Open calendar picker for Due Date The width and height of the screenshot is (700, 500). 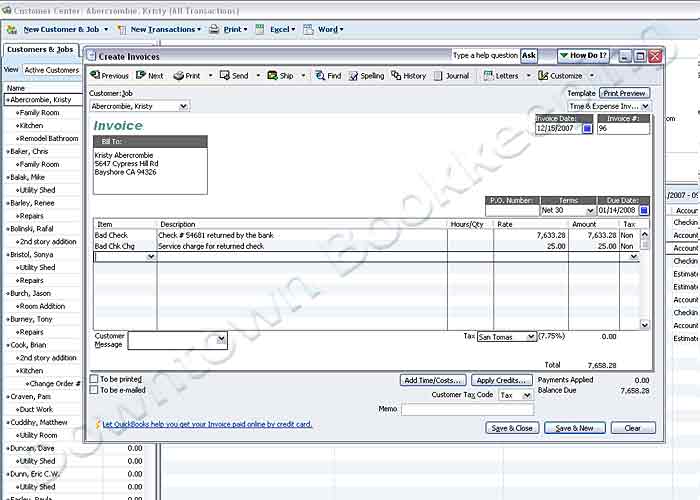coord(644,210)
